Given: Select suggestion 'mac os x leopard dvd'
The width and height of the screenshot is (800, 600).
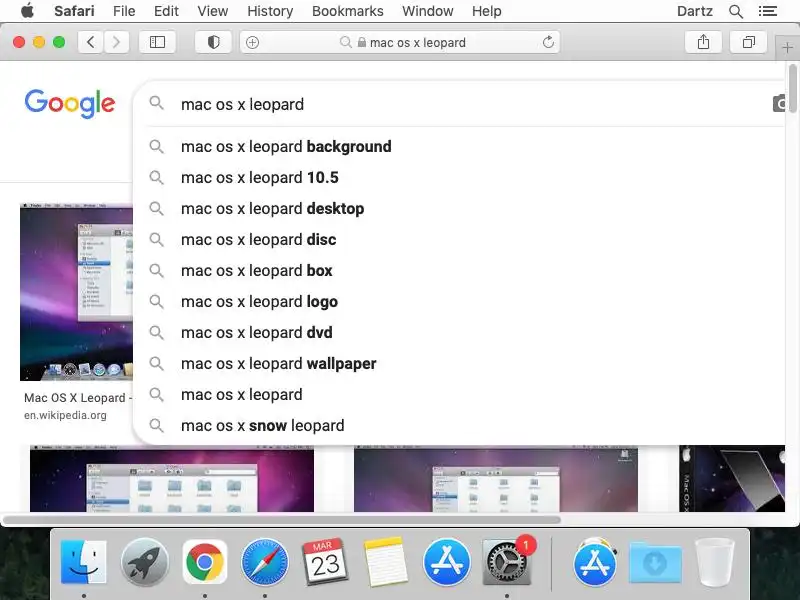Looking at the screenshot, I should point(459,333).
